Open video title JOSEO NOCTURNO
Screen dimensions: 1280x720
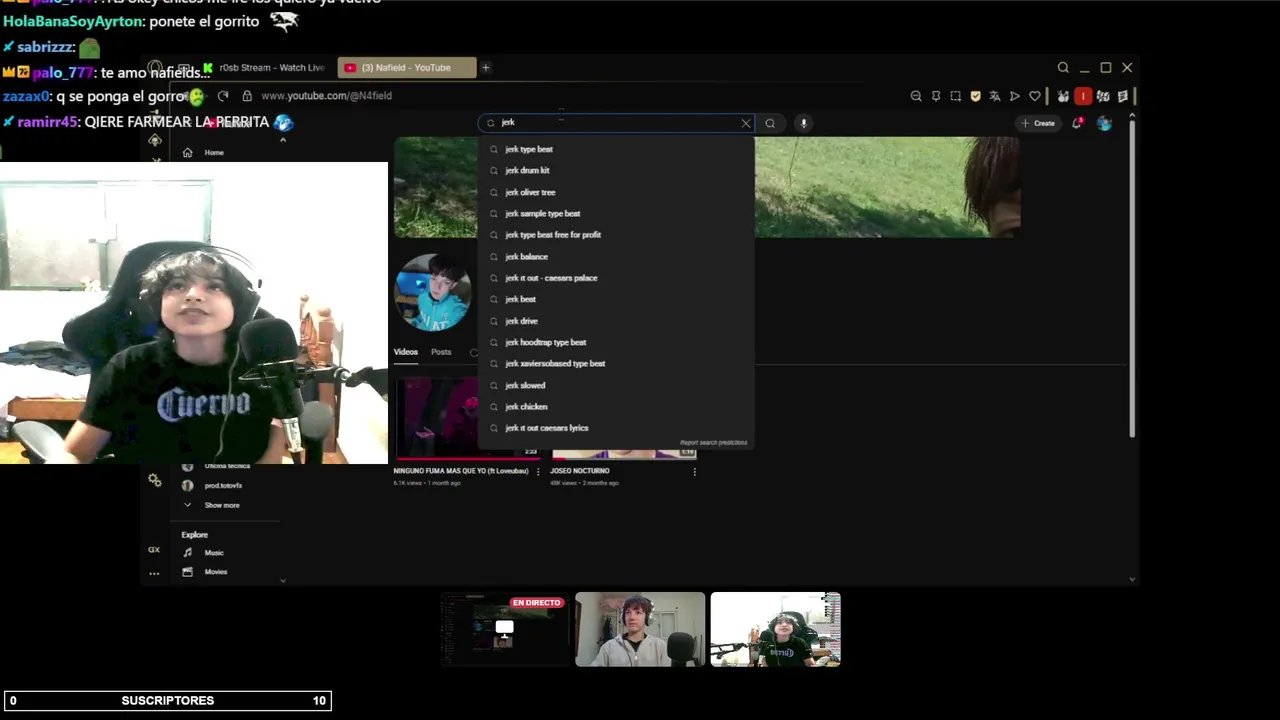[579, 471]
